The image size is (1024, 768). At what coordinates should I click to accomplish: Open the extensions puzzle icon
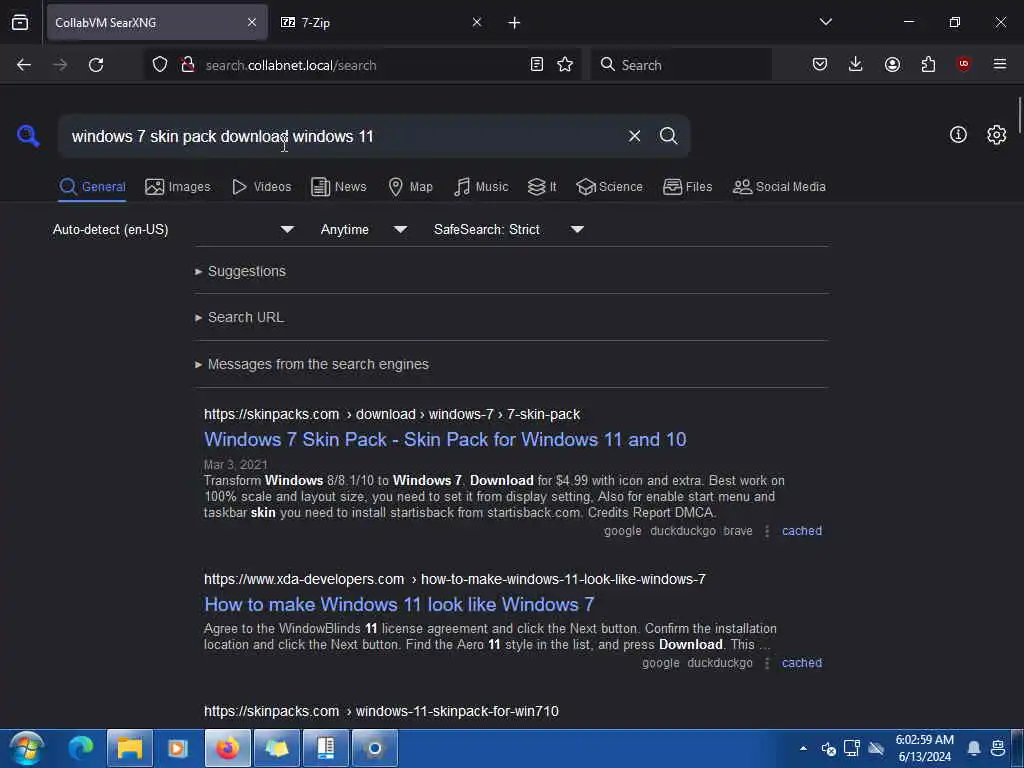point(928,65)
